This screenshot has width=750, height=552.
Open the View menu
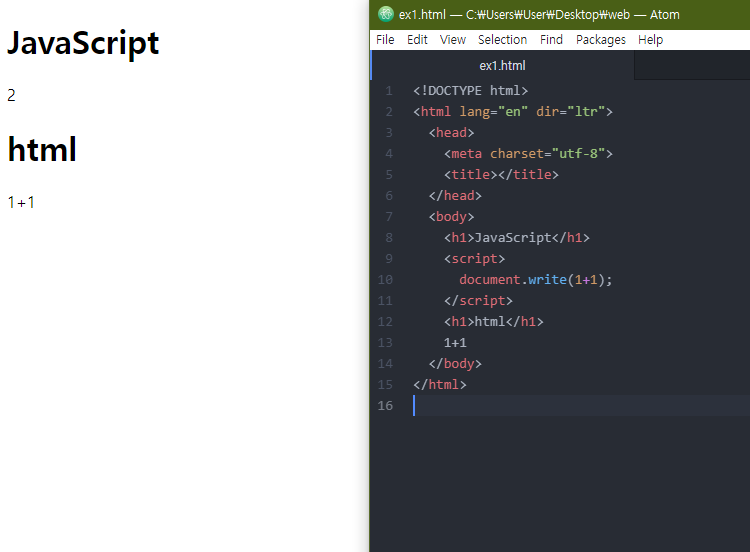452,40
